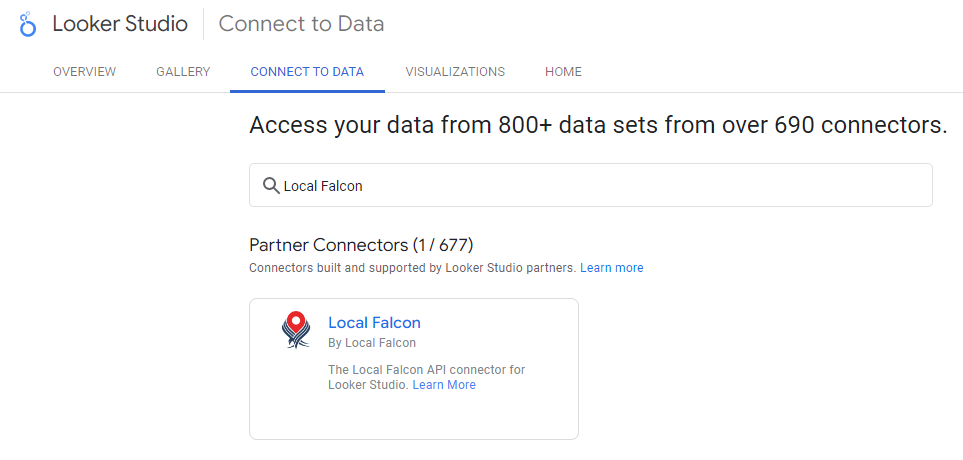Select the Local Falcon falcon pin logo
963x460 pixels.
point(296,330)
